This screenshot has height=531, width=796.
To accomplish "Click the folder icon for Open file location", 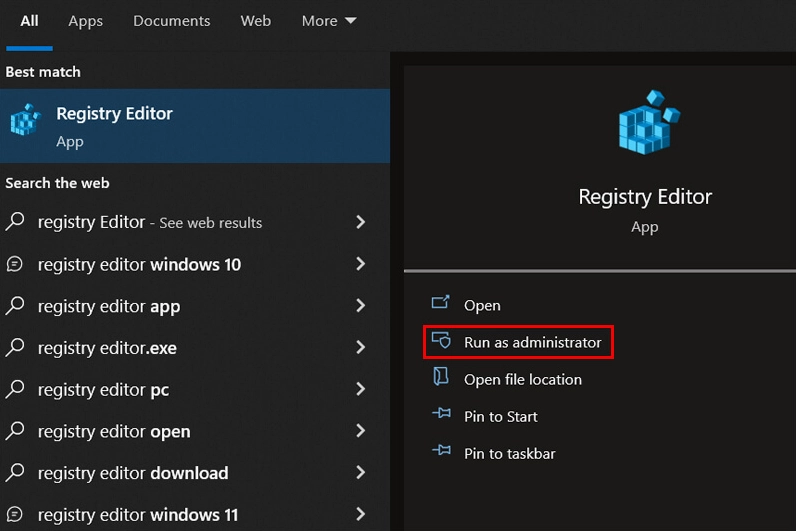I will pos(441,377).
